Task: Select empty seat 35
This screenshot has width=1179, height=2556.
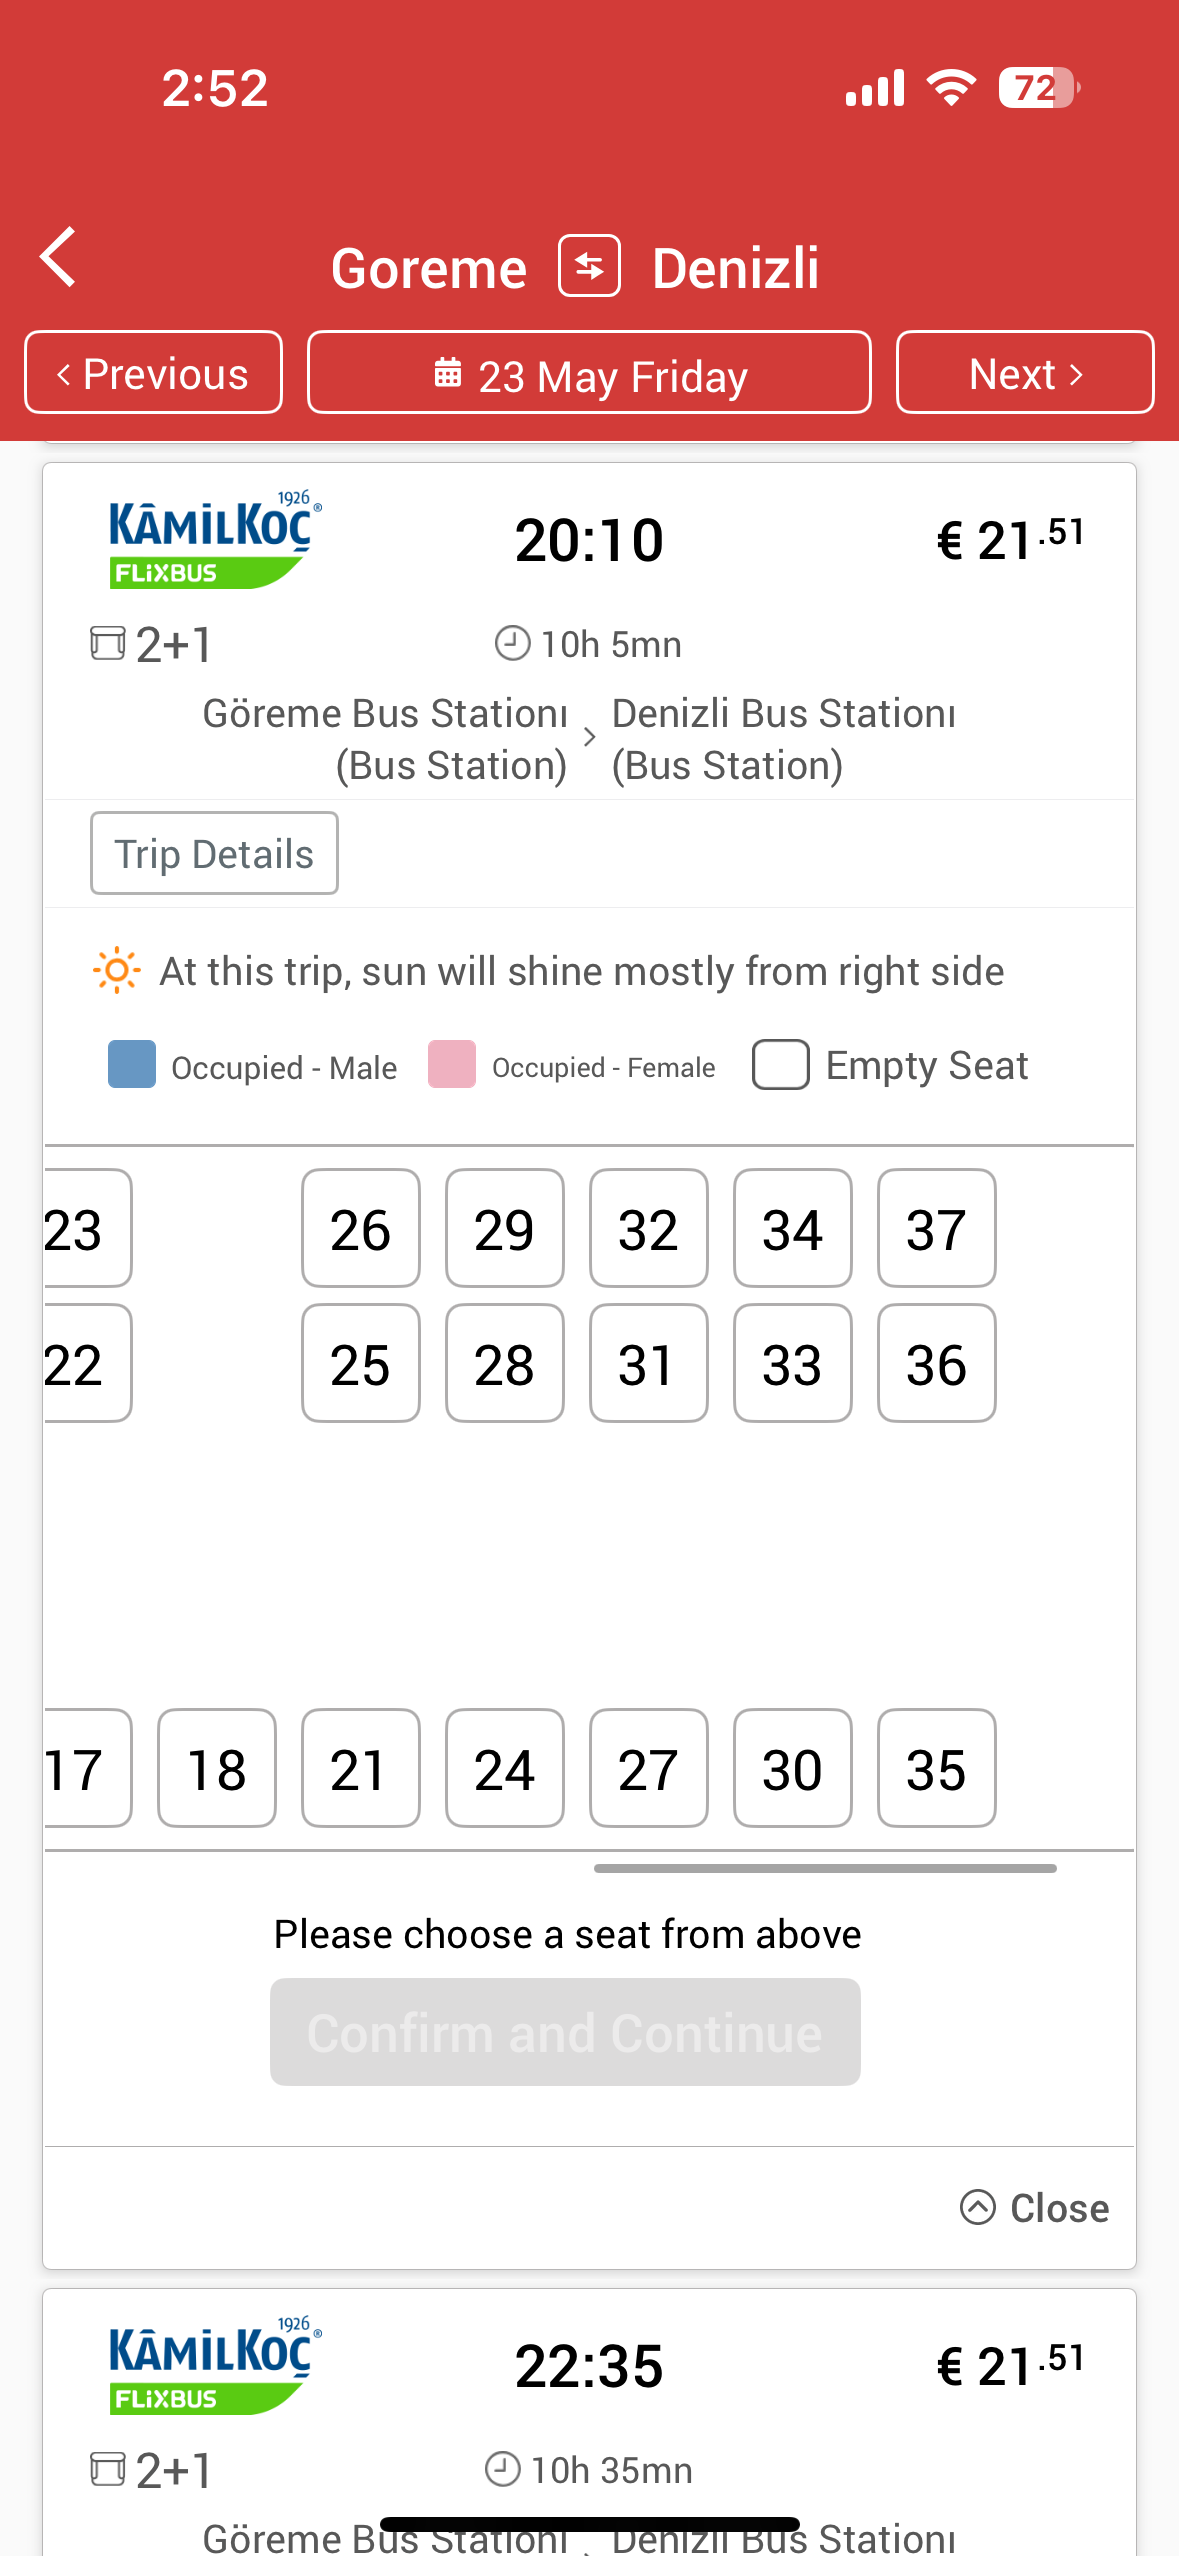Action: (937, 1768)
